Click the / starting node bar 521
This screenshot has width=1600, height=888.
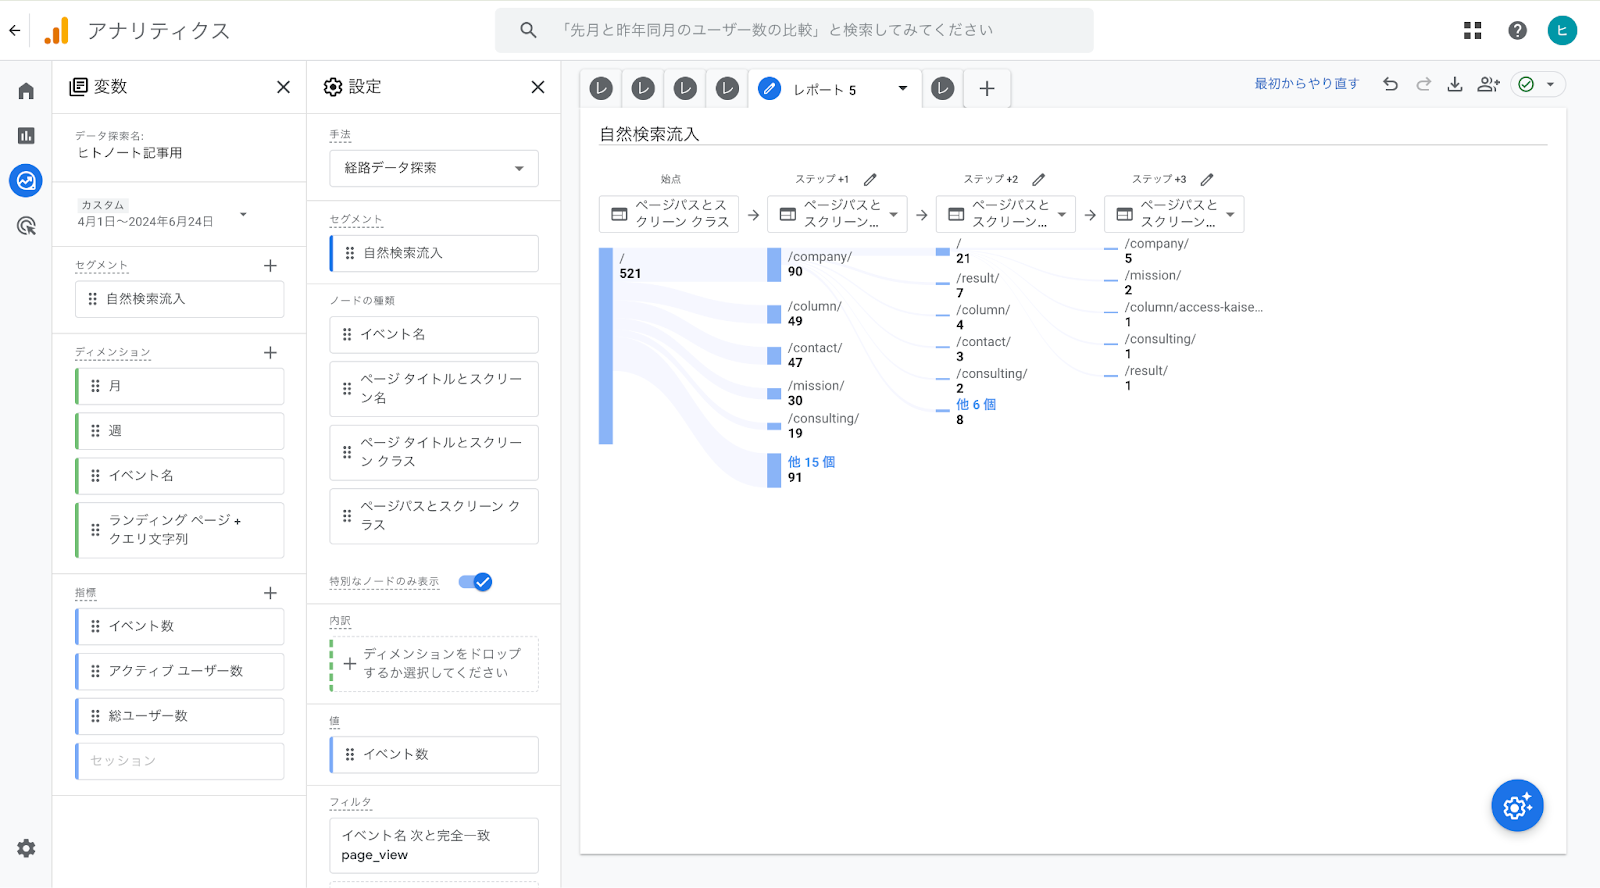click(606, 346)
